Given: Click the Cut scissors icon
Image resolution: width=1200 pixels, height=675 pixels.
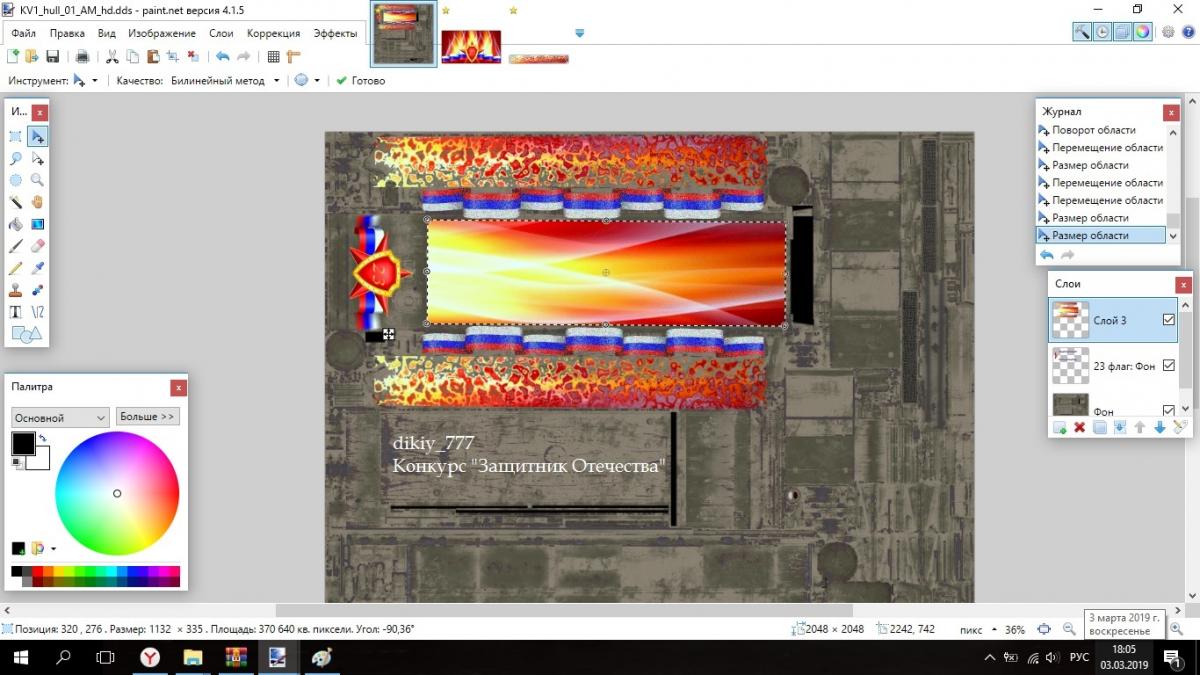Looking at the screenshot, I should (112, 57).
